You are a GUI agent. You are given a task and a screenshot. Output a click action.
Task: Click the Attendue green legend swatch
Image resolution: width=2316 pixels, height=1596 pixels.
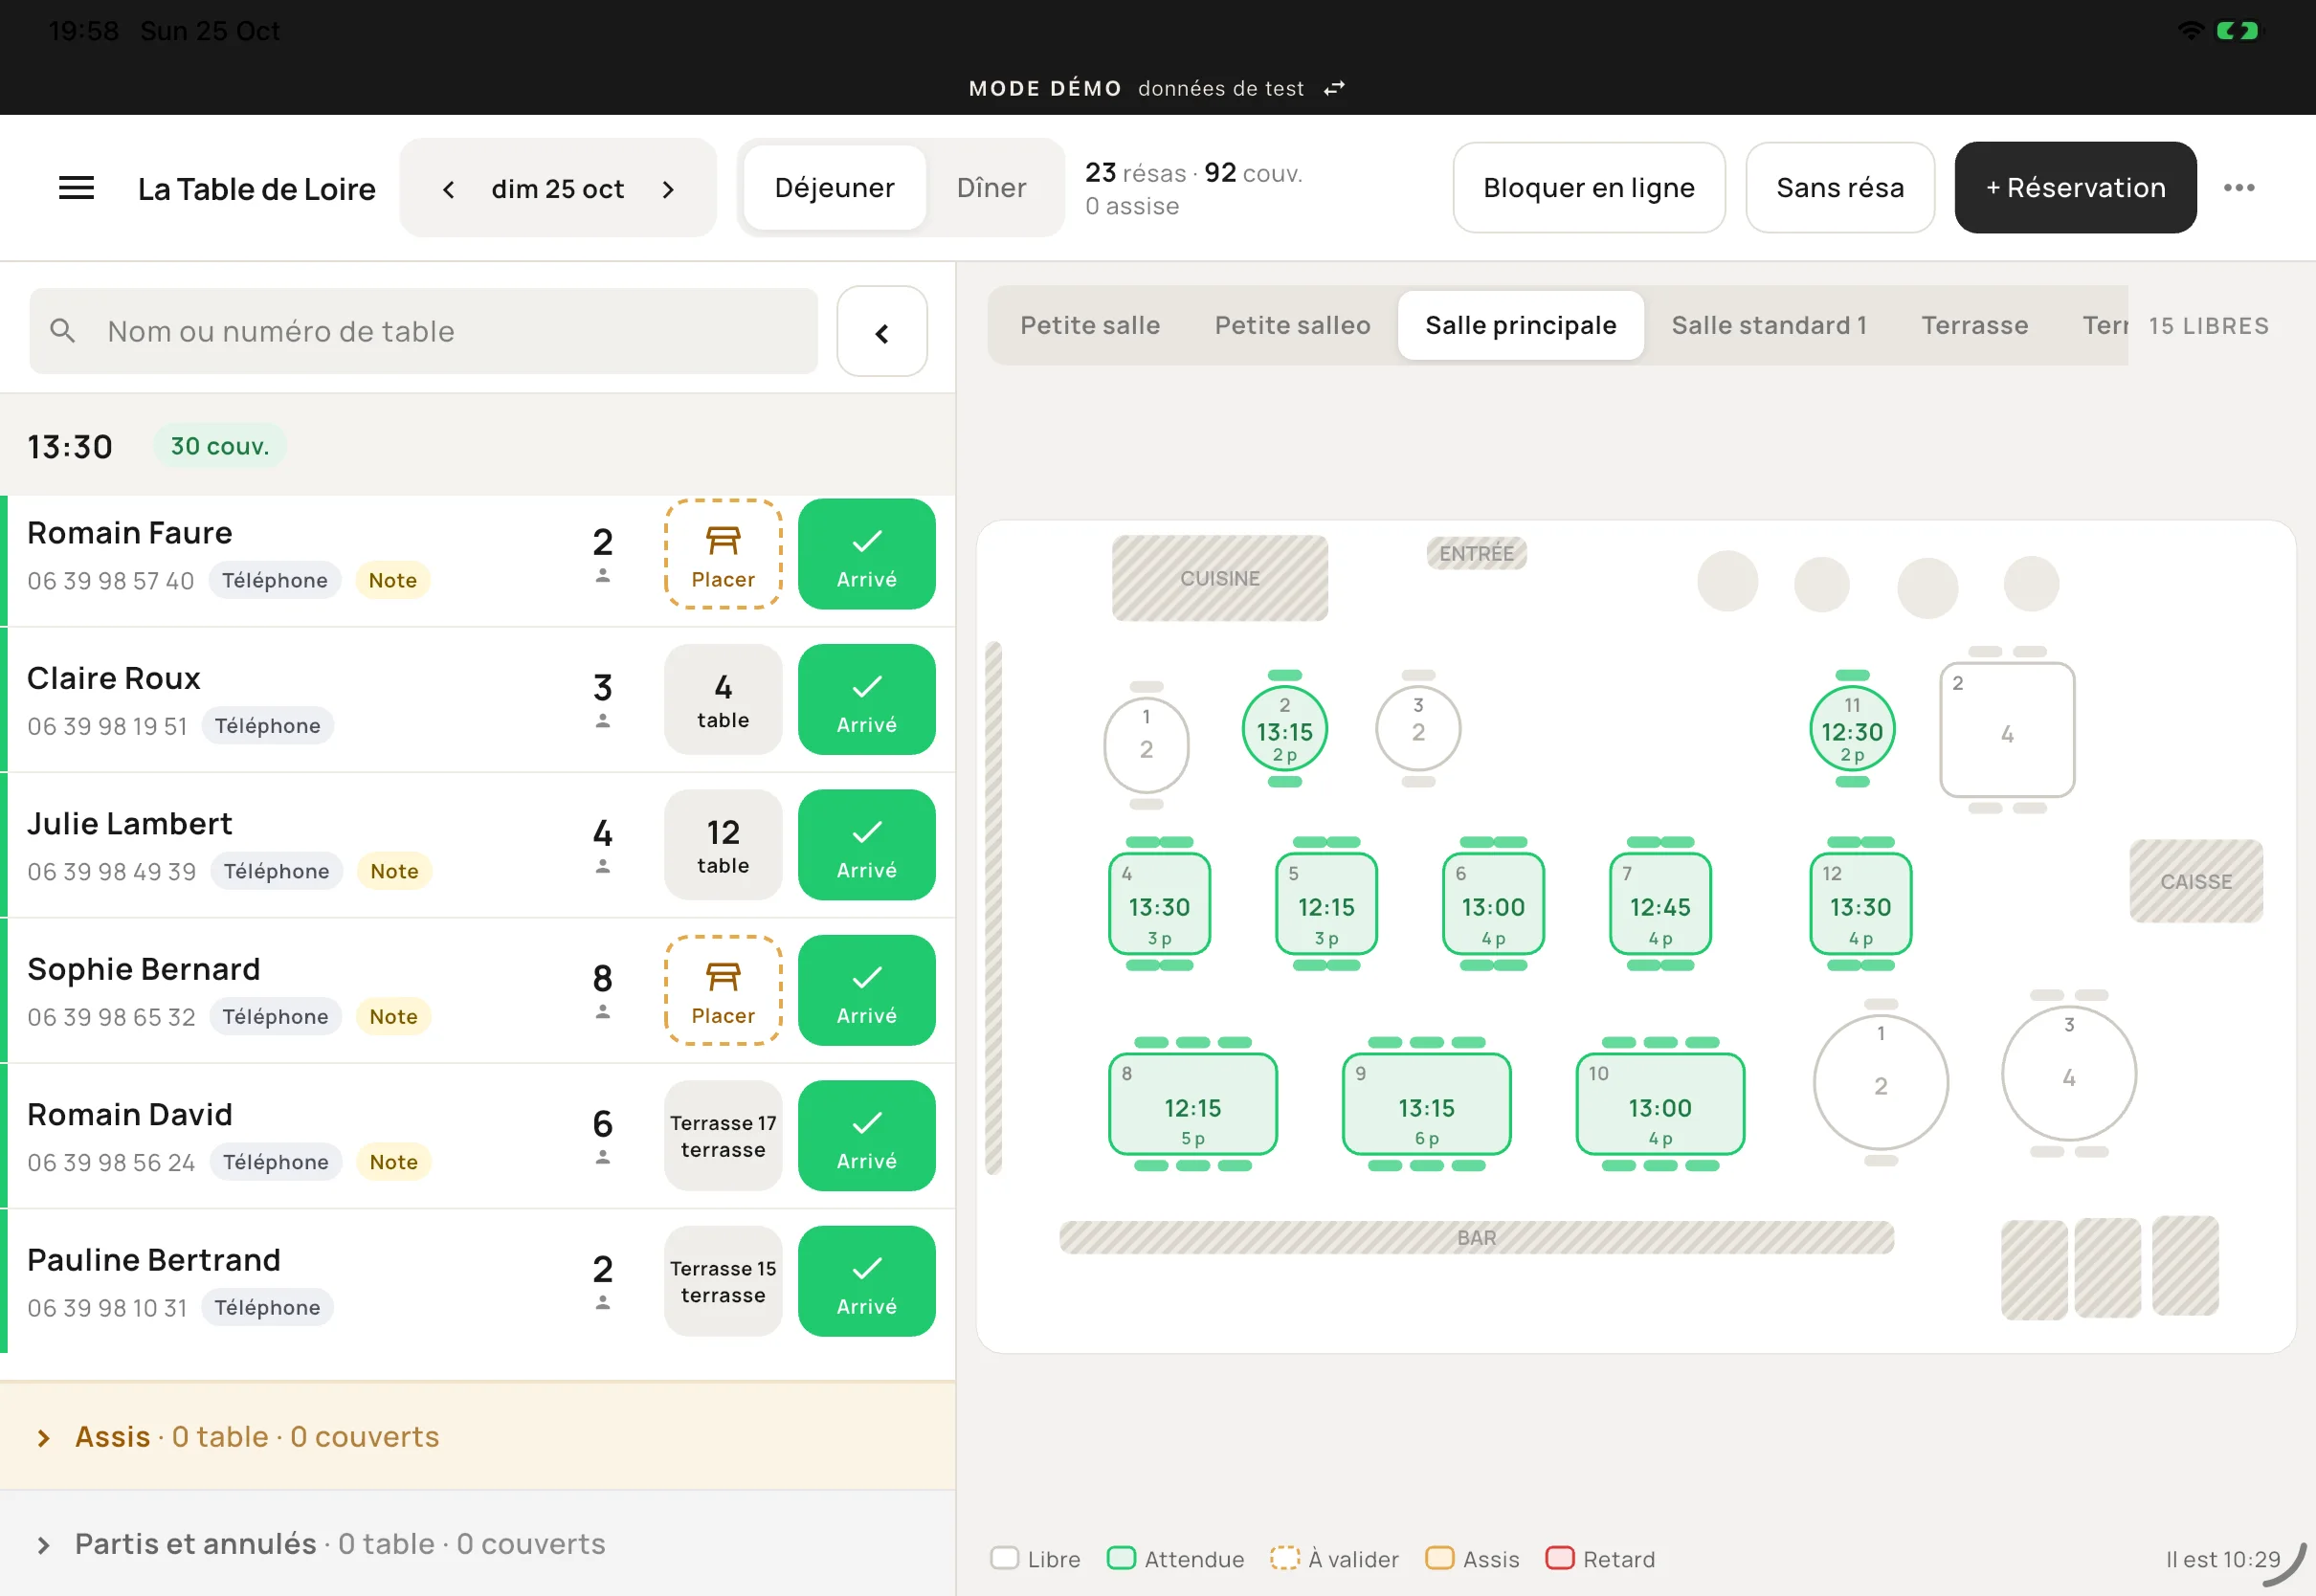pos(1121,1558)
